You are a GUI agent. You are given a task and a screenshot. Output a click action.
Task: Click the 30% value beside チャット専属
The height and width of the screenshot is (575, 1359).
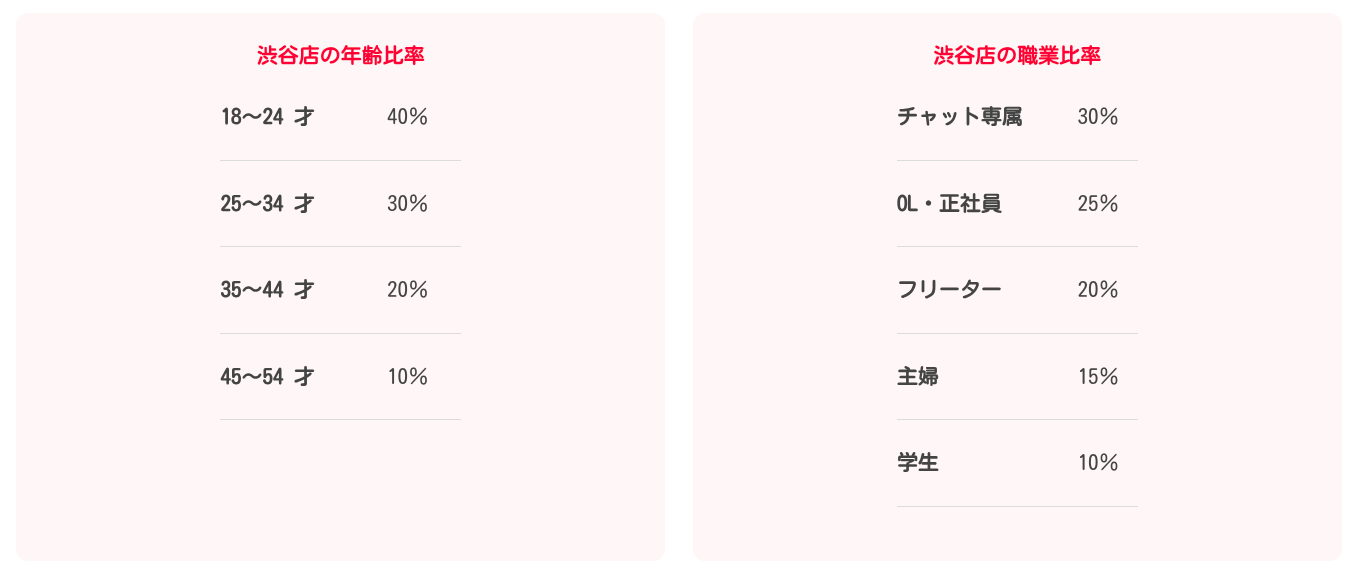click(x=1097, y=117)
